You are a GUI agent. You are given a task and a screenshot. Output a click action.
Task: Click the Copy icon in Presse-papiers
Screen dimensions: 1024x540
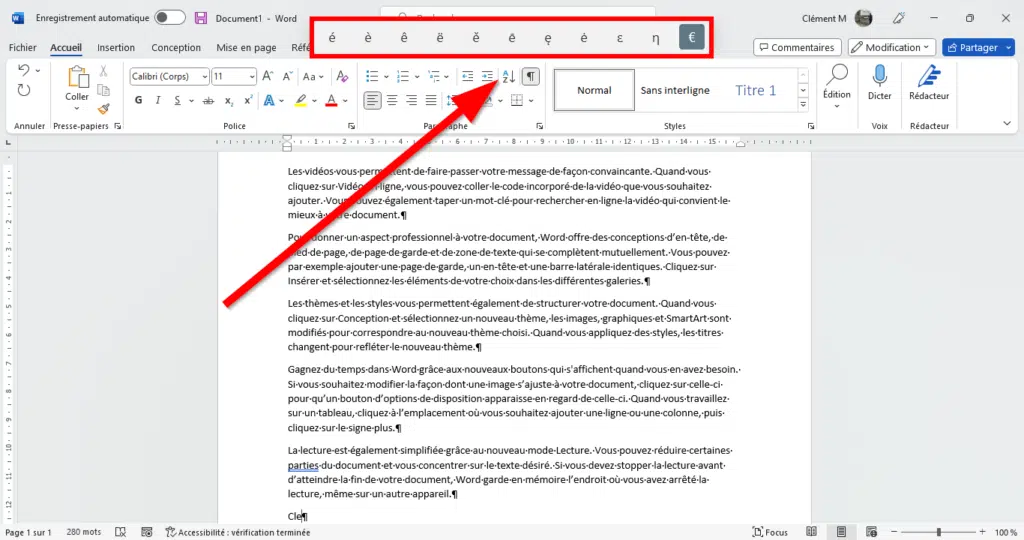103,90
